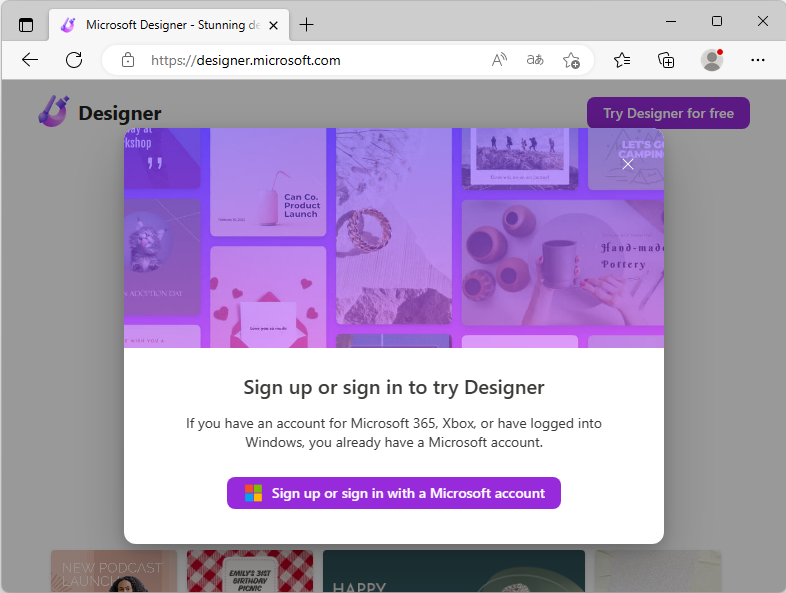The image size is (786, 593).
Task: Open the New Podcast Launch thumbnail
Action: pos(114,571)
